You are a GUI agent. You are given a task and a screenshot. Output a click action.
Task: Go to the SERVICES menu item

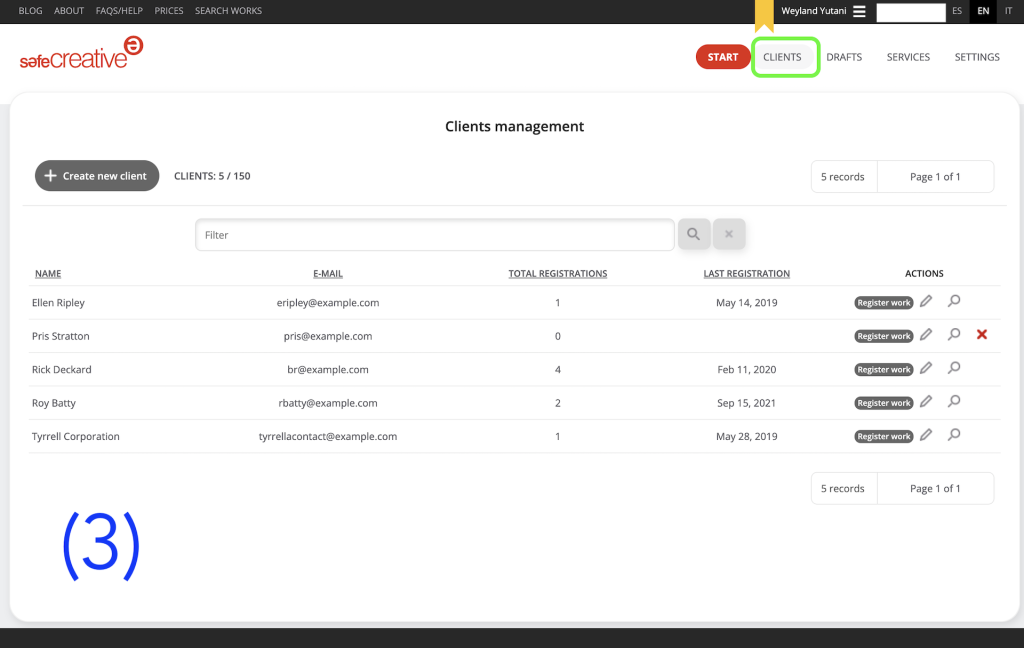(908, 57)
